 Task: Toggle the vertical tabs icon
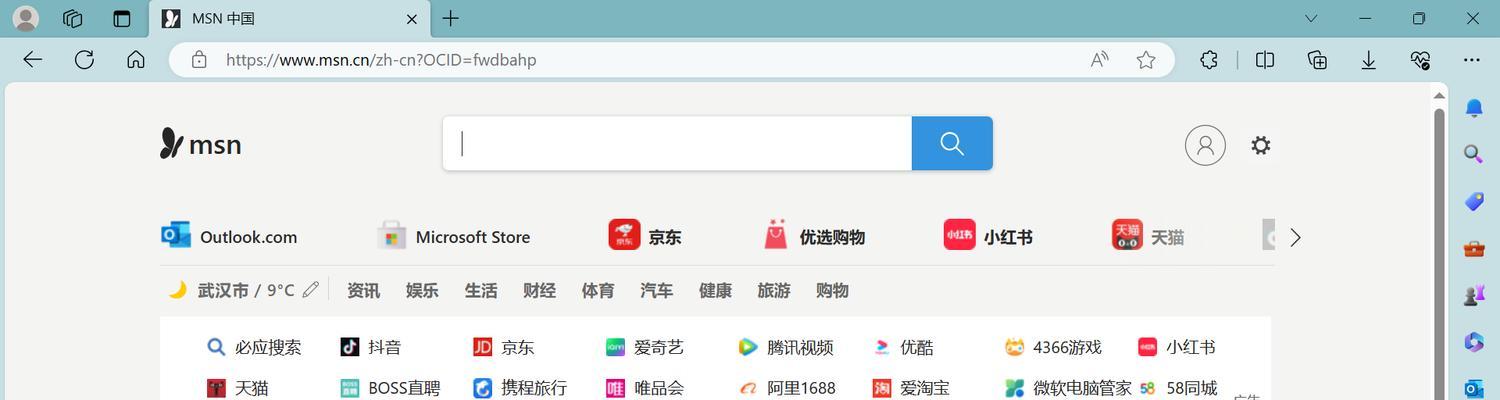click(122, 18)
